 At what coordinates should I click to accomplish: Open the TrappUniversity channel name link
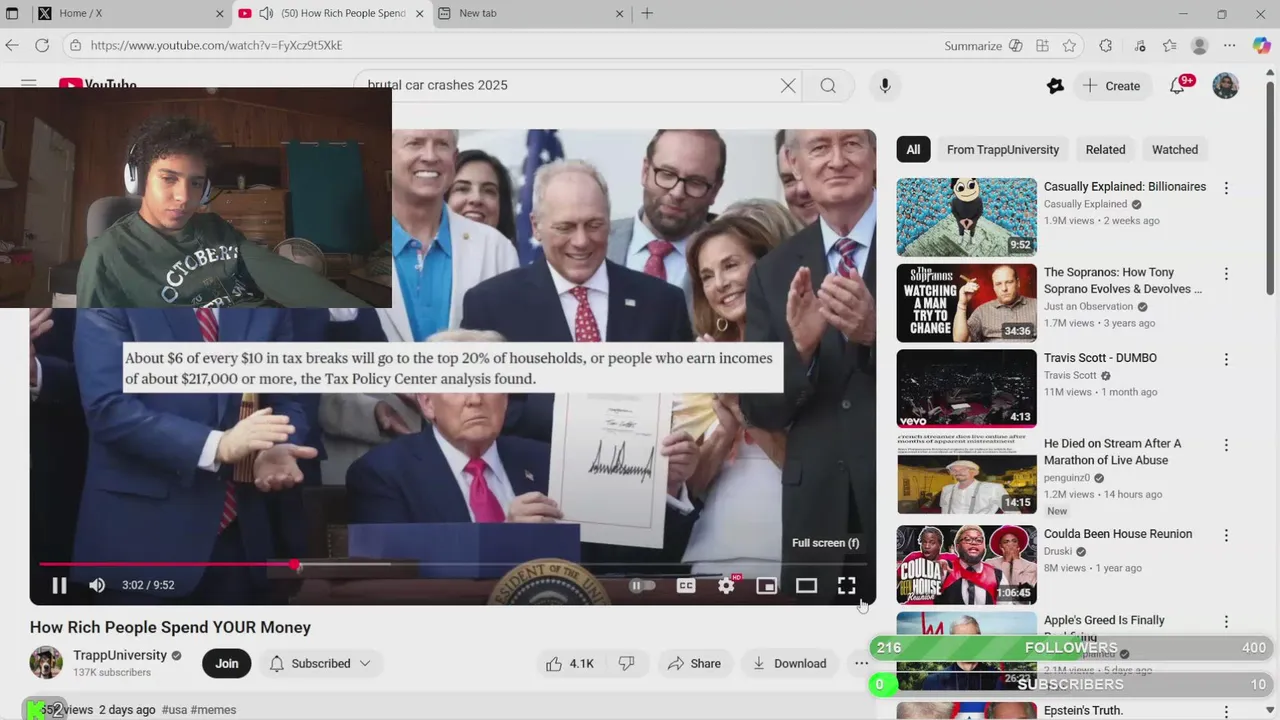click(120, 655)
